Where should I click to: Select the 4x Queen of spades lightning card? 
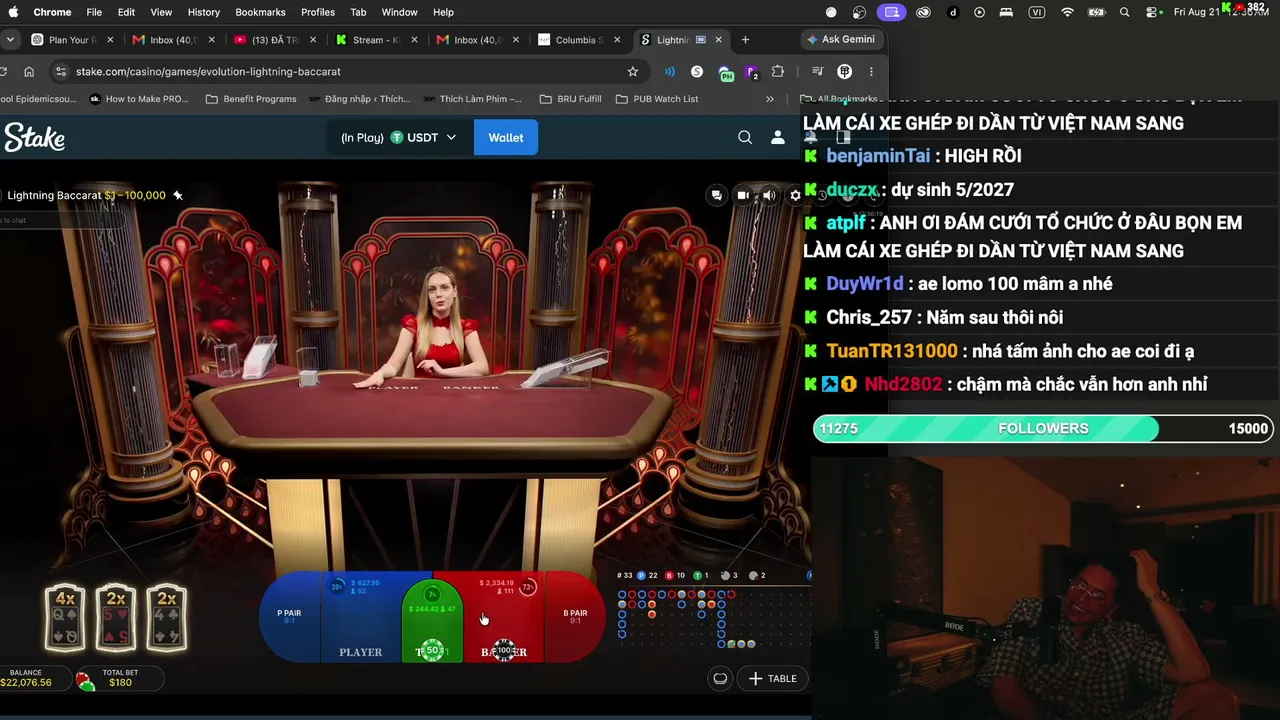pyautogui.click(x=65, y=618)
